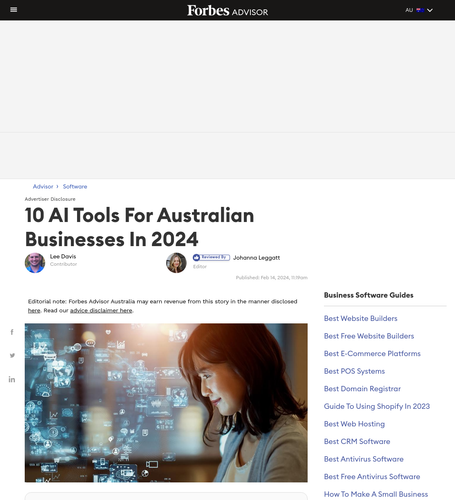Open author Lee Davis profile
This screenshot has height=500, width=455.
[63, 256]
